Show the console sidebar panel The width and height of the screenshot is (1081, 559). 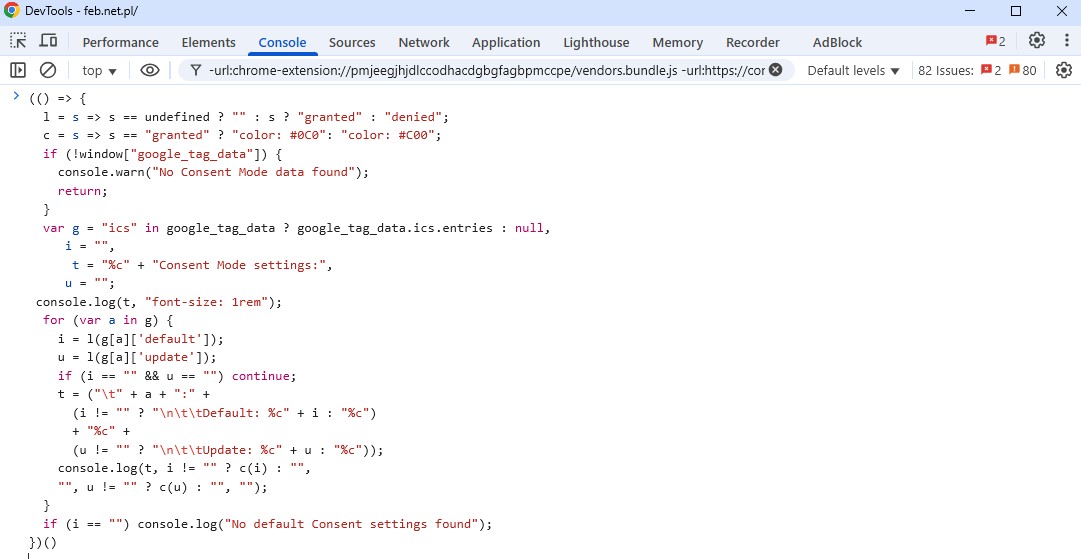18,70
